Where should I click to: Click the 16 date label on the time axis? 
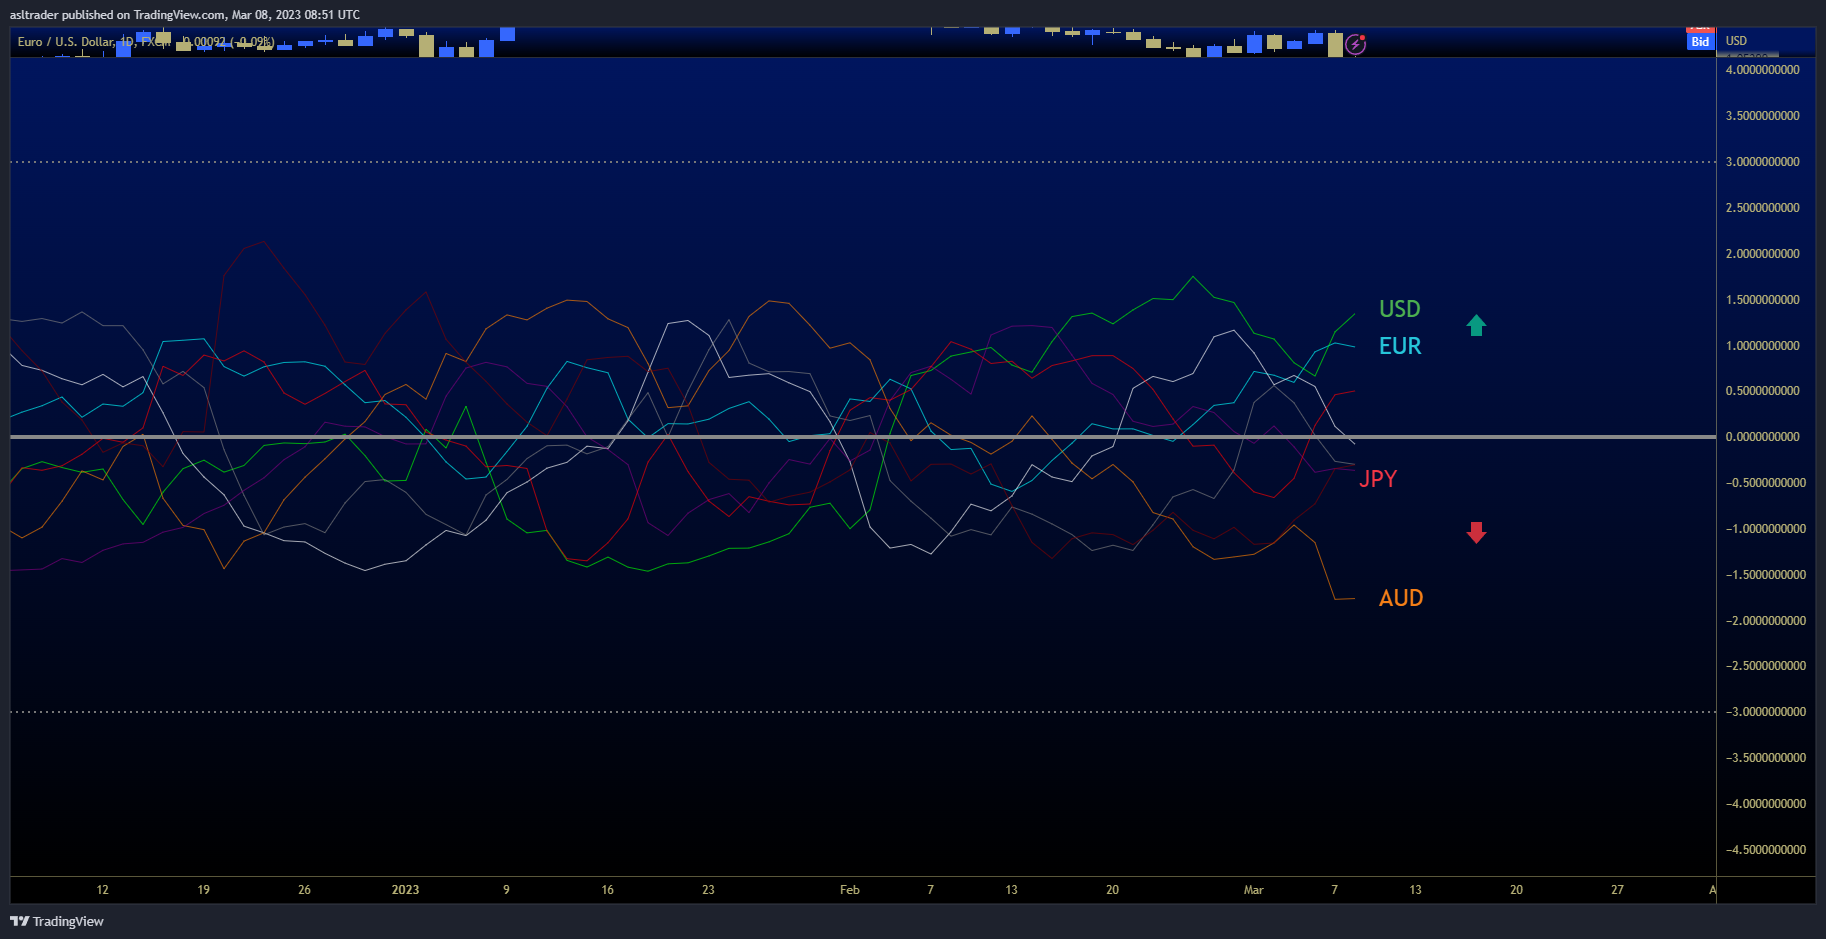607,890
